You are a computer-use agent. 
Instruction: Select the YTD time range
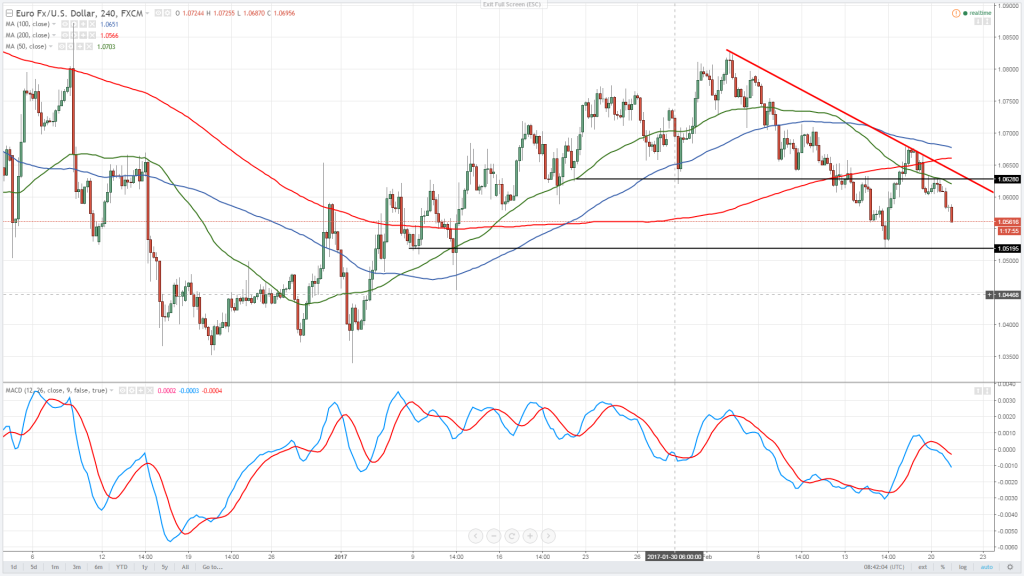click(x=121, y=567)
